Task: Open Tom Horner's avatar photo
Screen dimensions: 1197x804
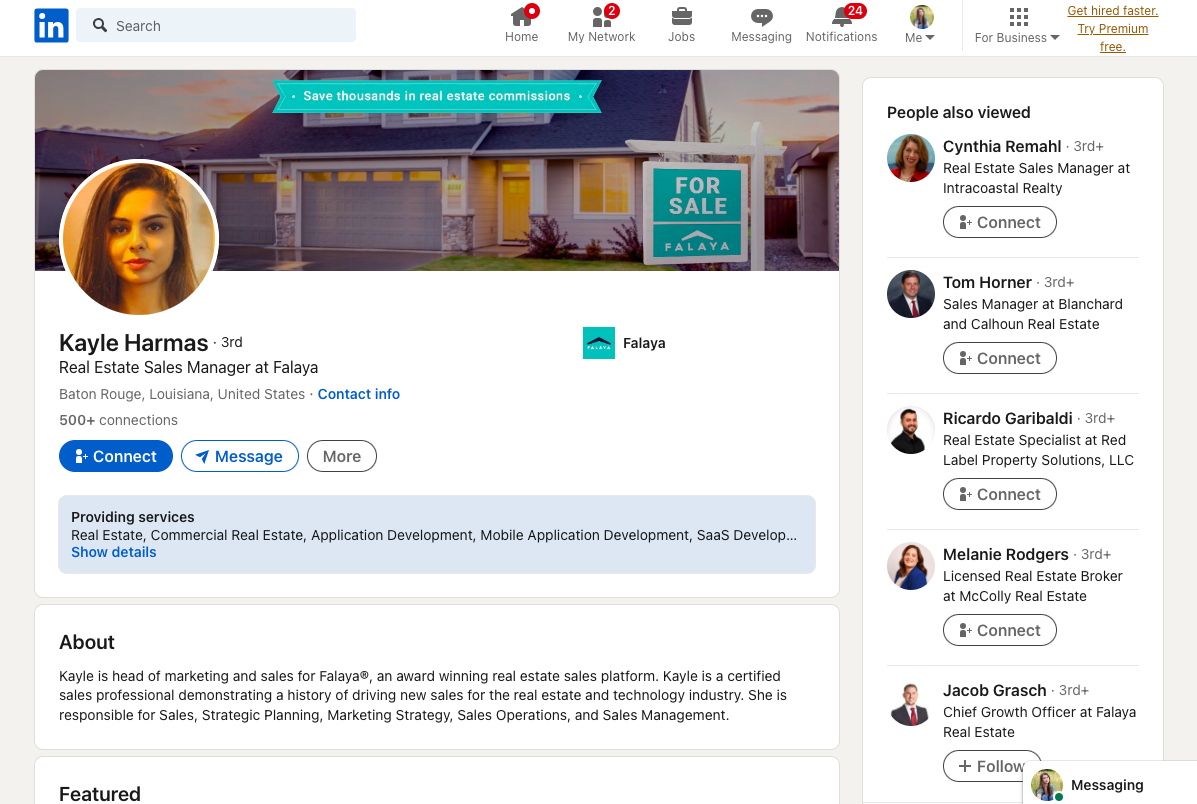Action: coord(911,294)
